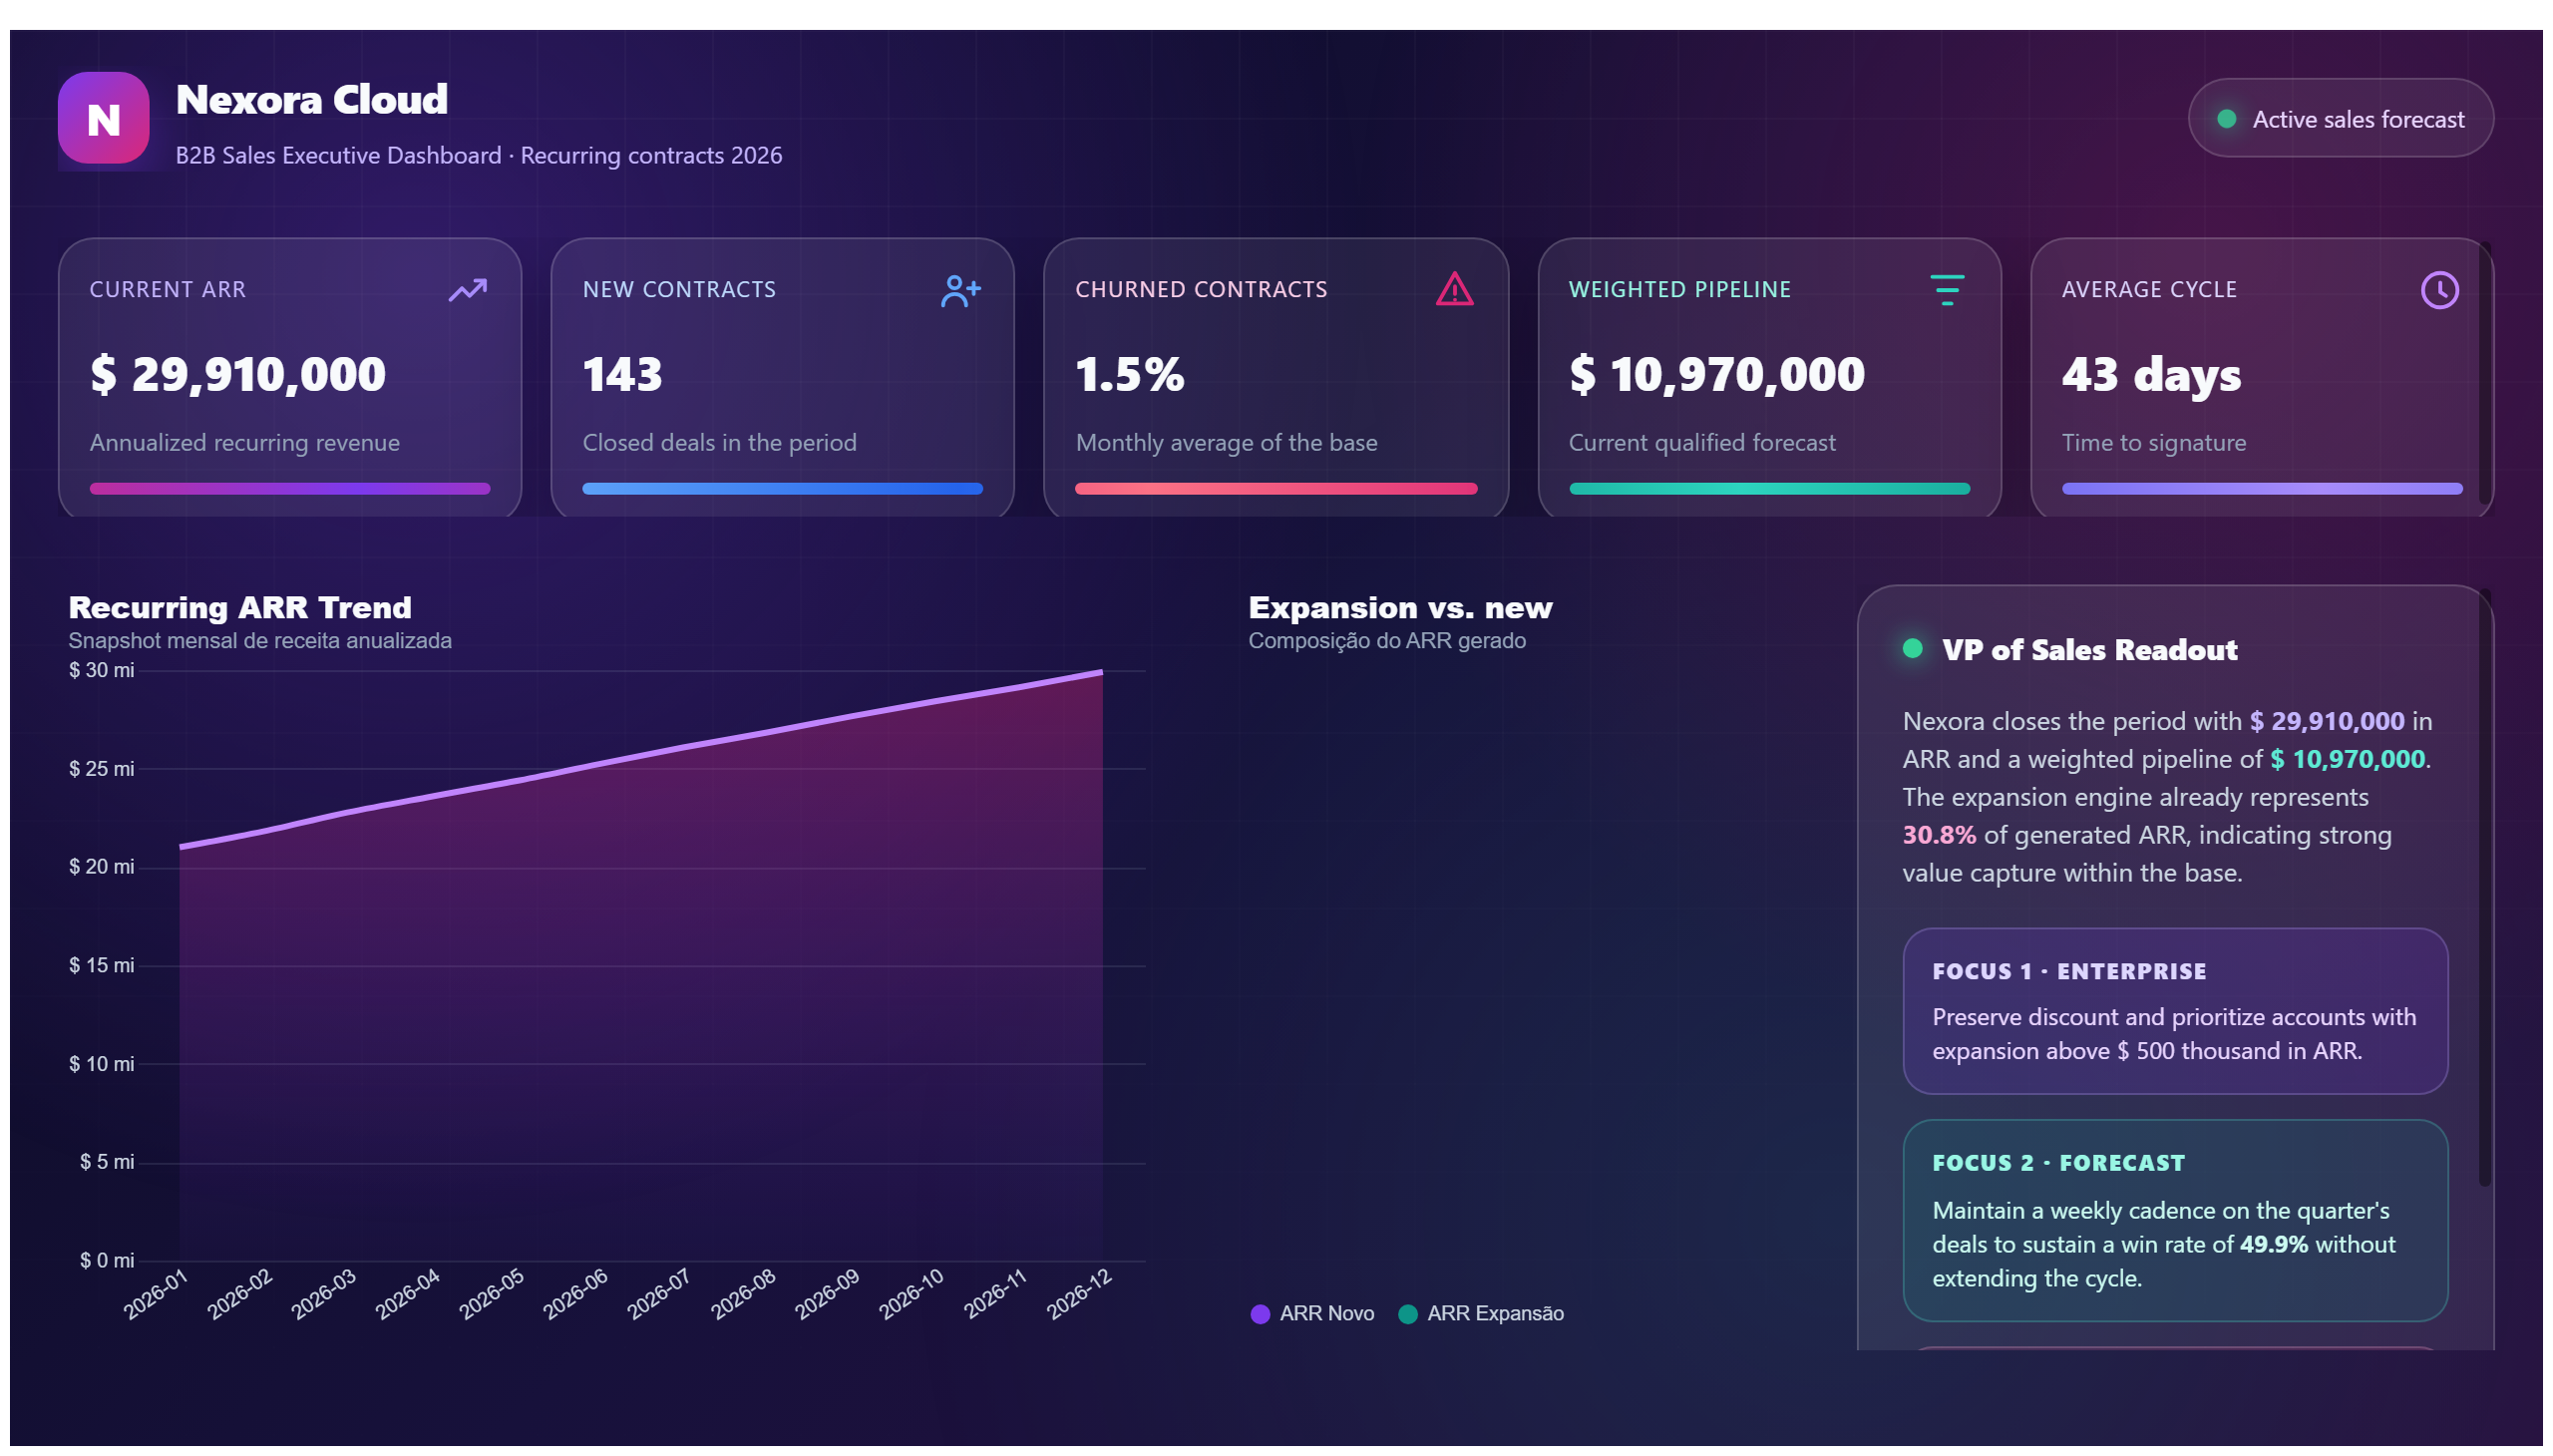Screen dimensions: 2553x1456
Task: Click the Expansion vs. new heading
Action: pos(1400,607)
